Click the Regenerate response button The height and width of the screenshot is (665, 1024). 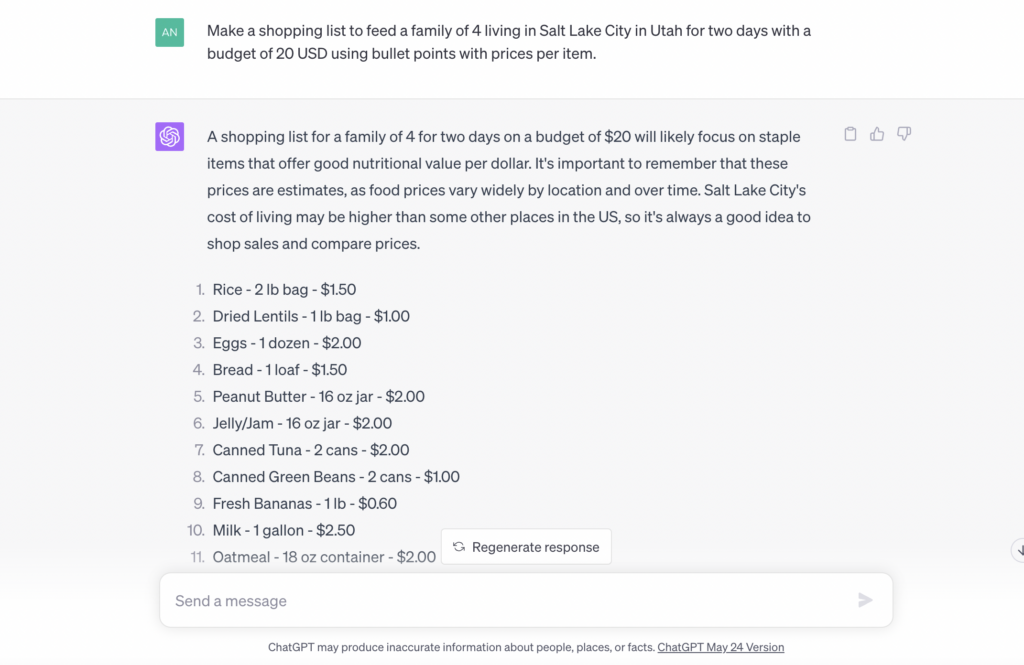526,547
